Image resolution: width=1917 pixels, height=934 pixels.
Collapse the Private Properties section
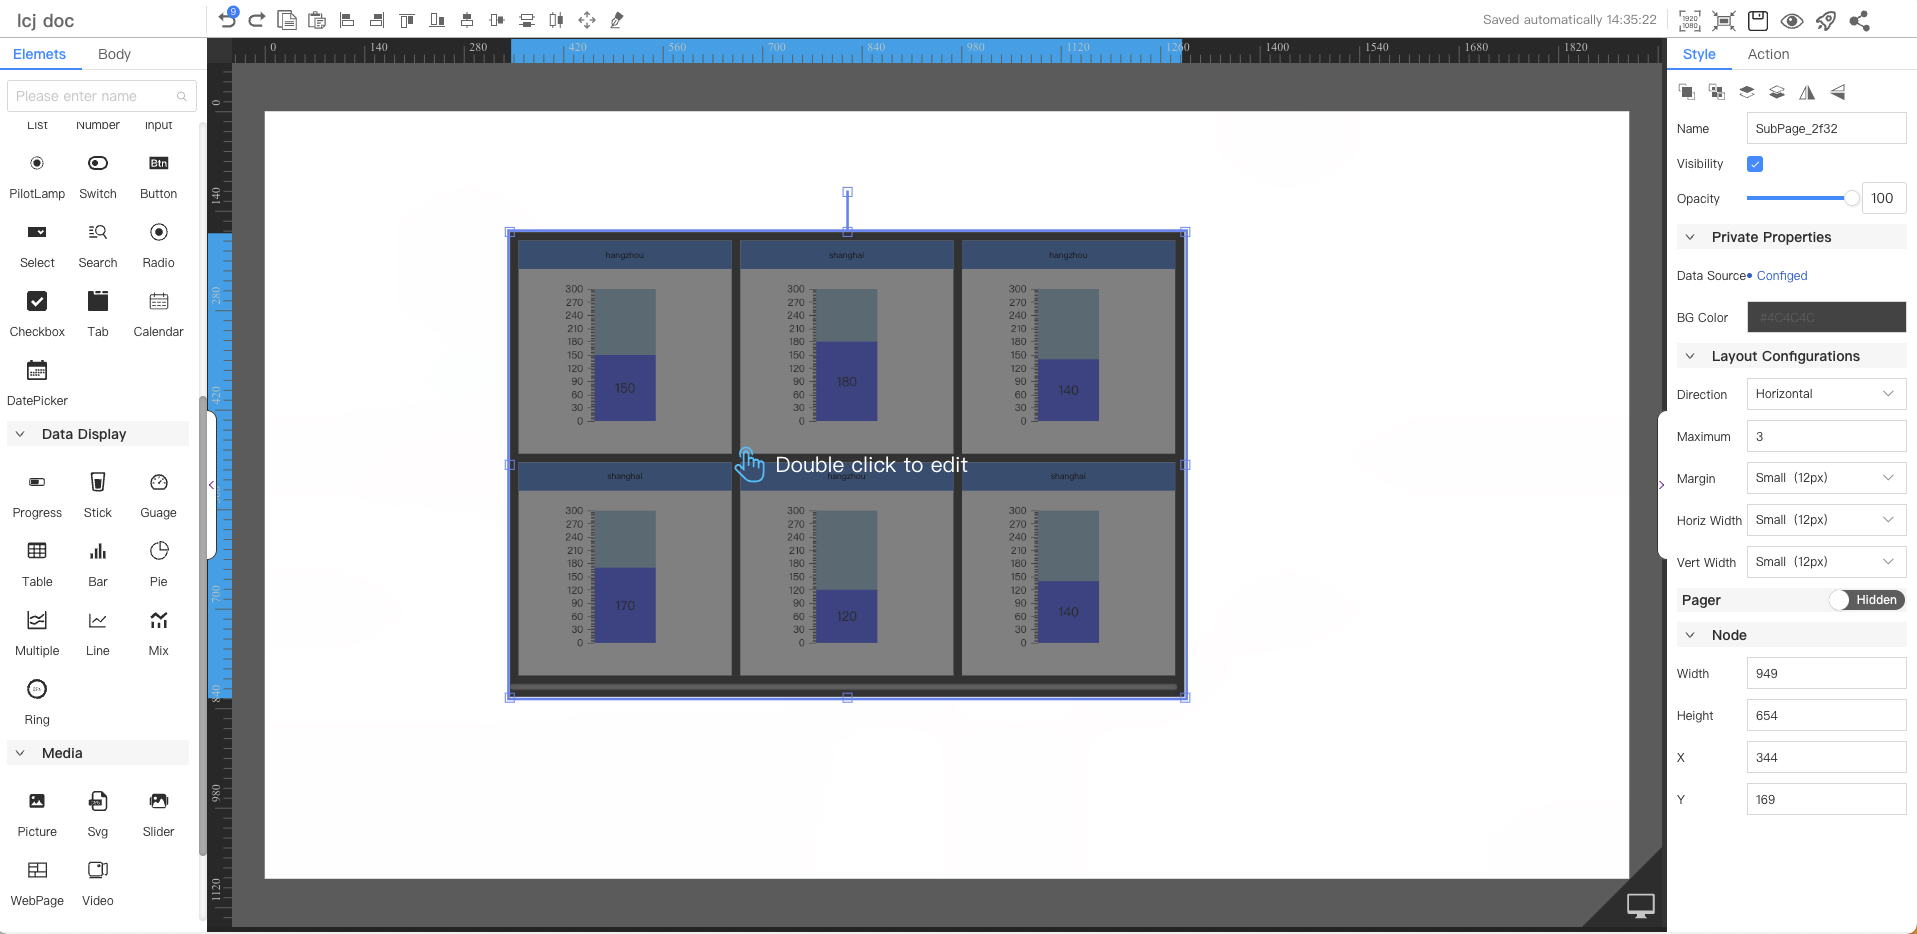tap(1690, 237)
